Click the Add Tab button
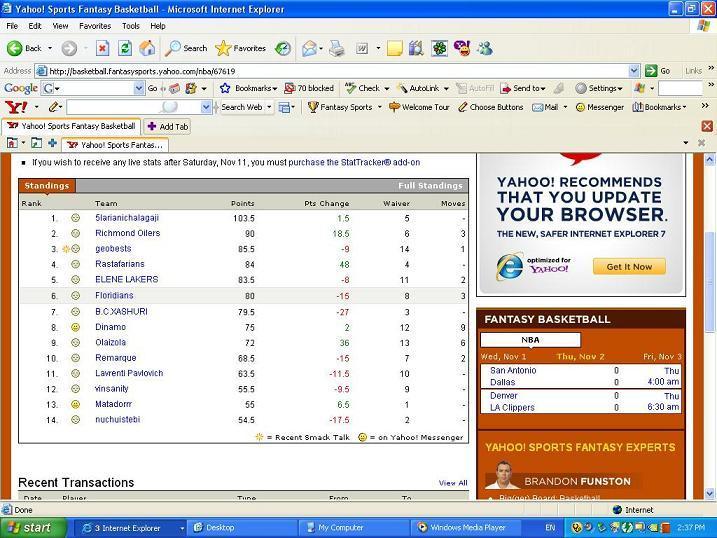Screen dimensions: 717x538 click(167, 127)
